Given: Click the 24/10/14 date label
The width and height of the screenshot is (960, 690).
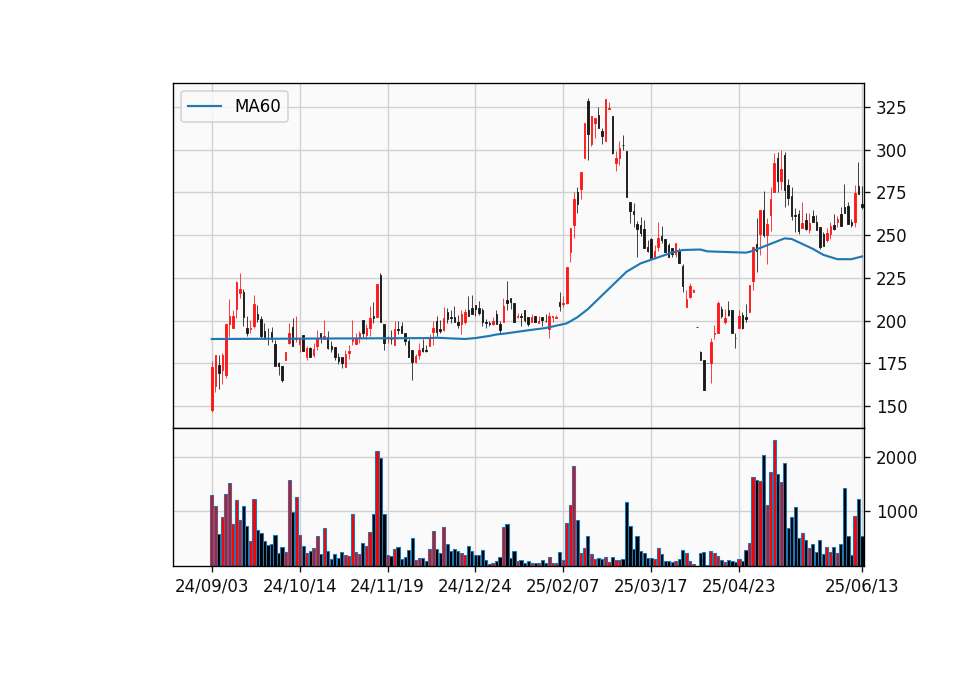Looking at the screenshot, I should click(x=299, y=587).
